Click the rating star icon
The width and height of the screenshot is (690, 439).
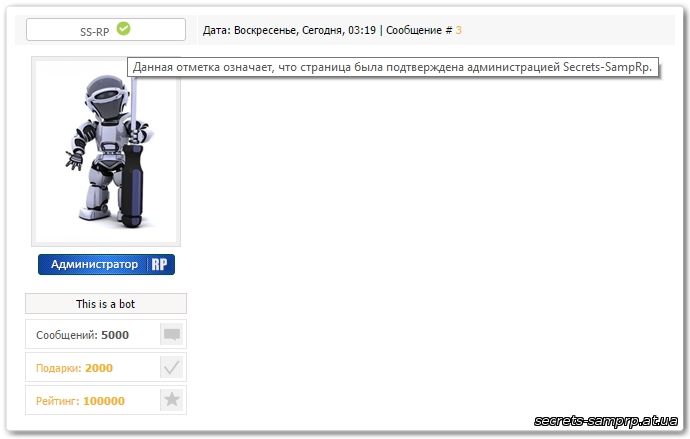click(172, 400)
